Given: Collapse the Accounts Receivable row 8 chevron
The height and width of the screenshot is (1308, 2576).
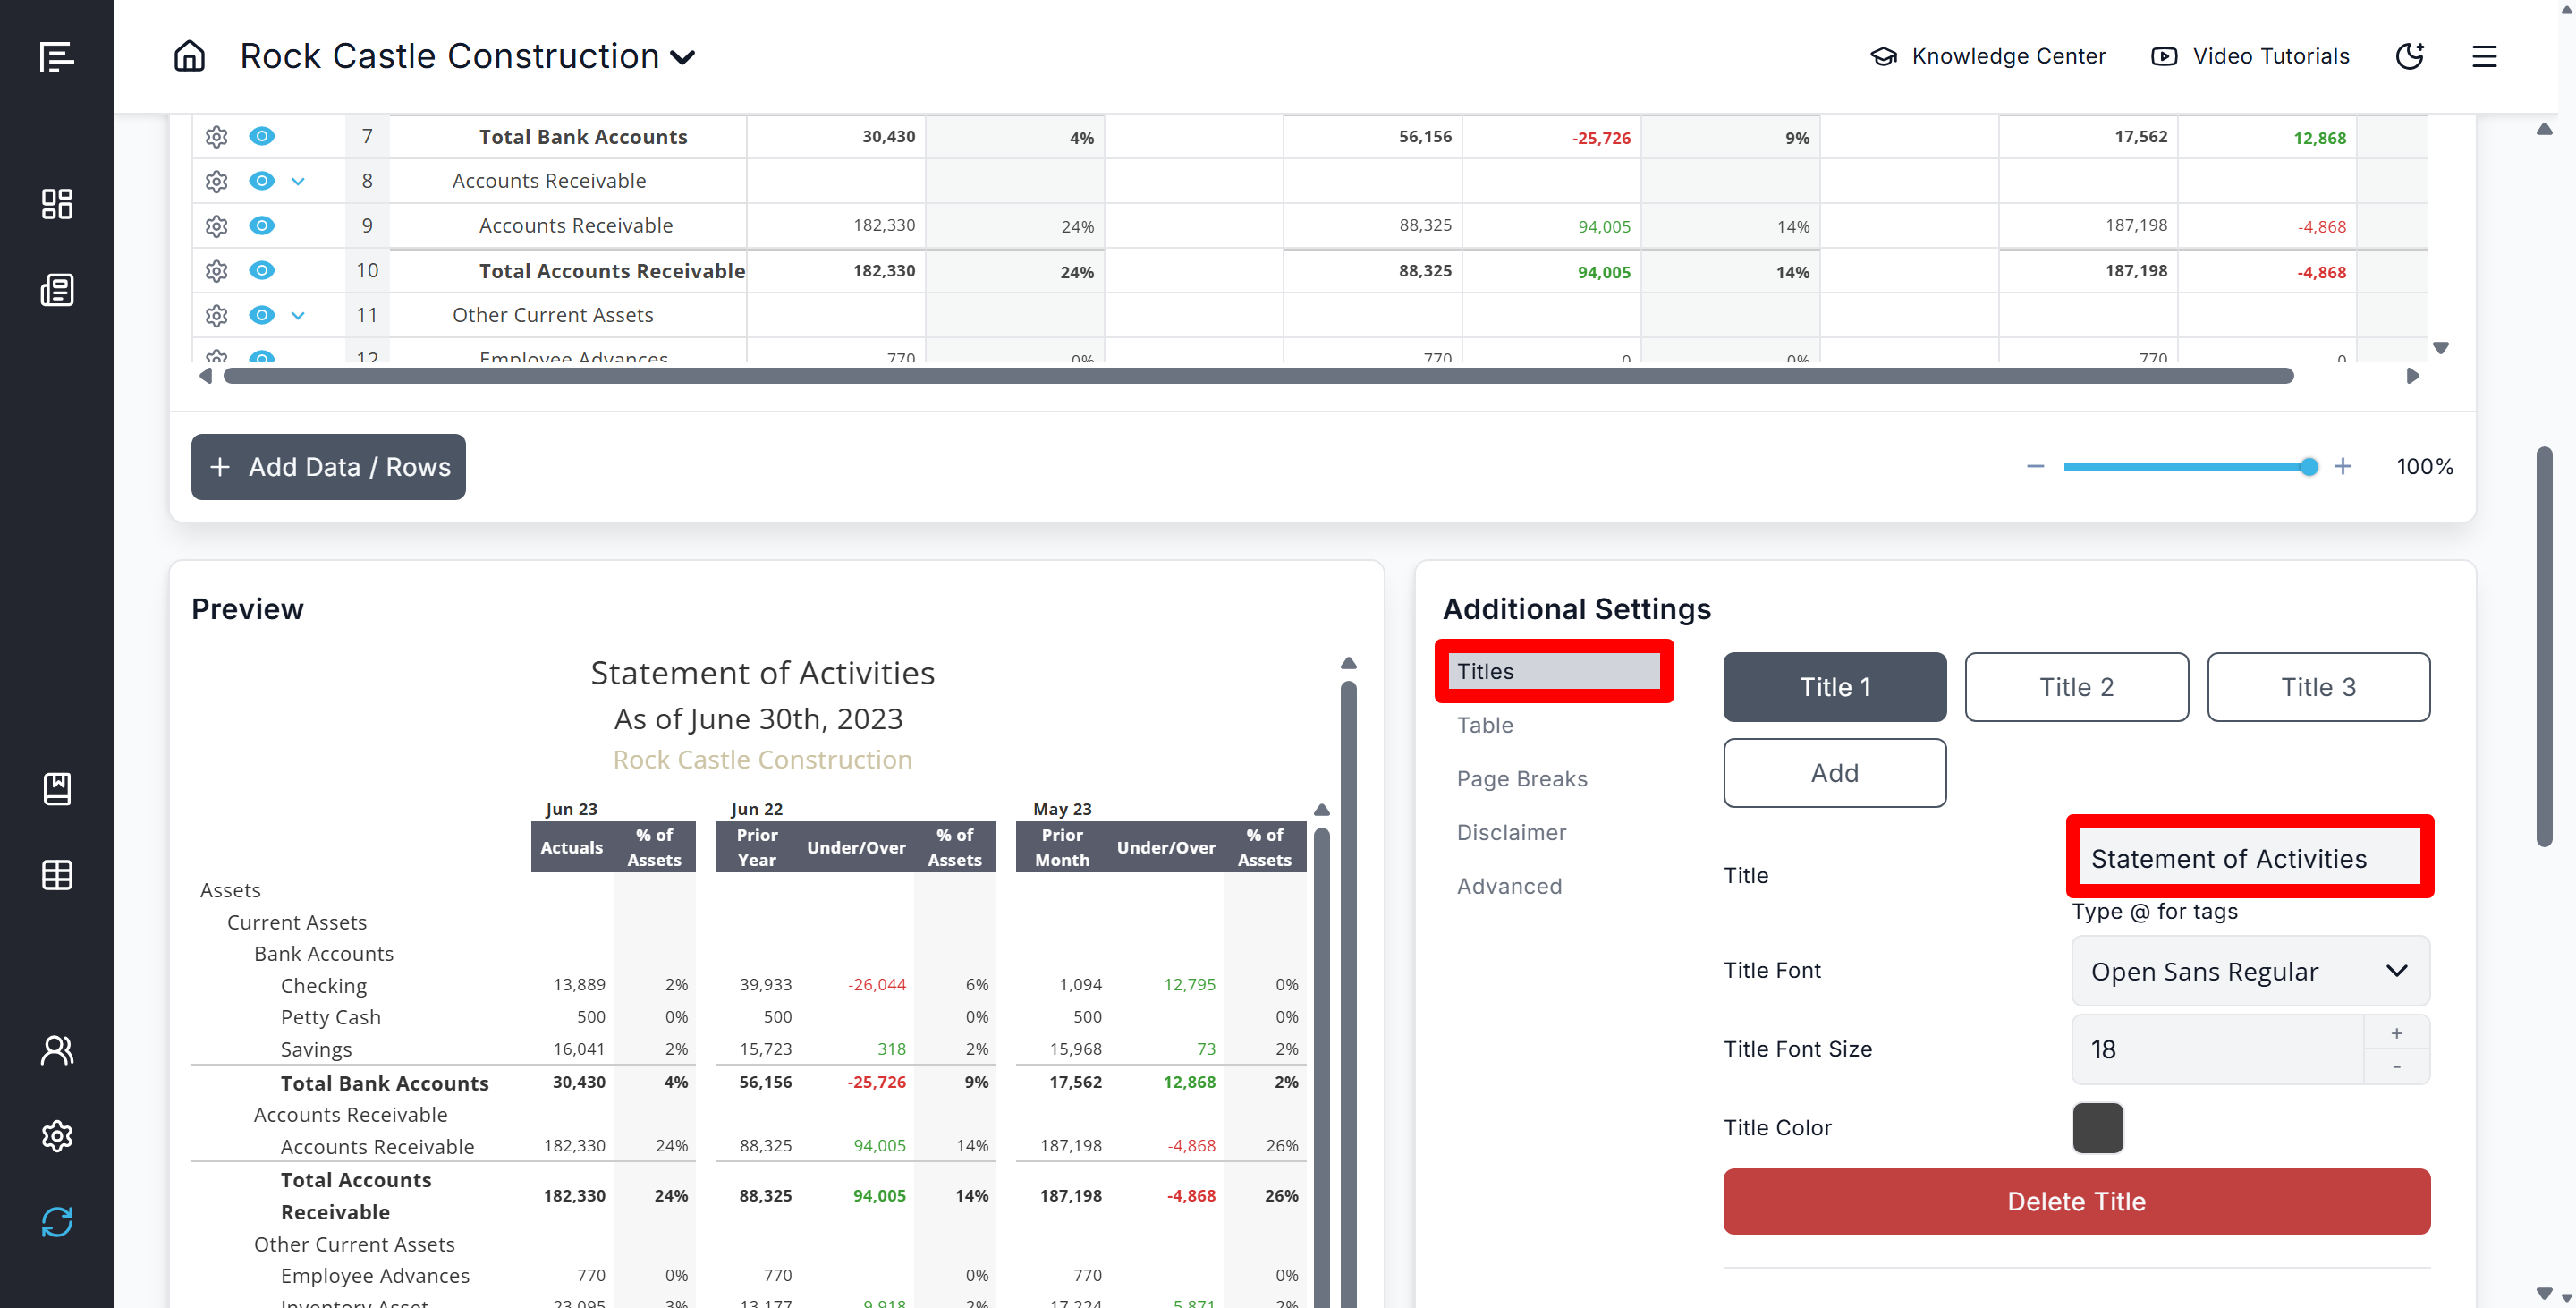Looking at the screenshot, I should (298, 182).
